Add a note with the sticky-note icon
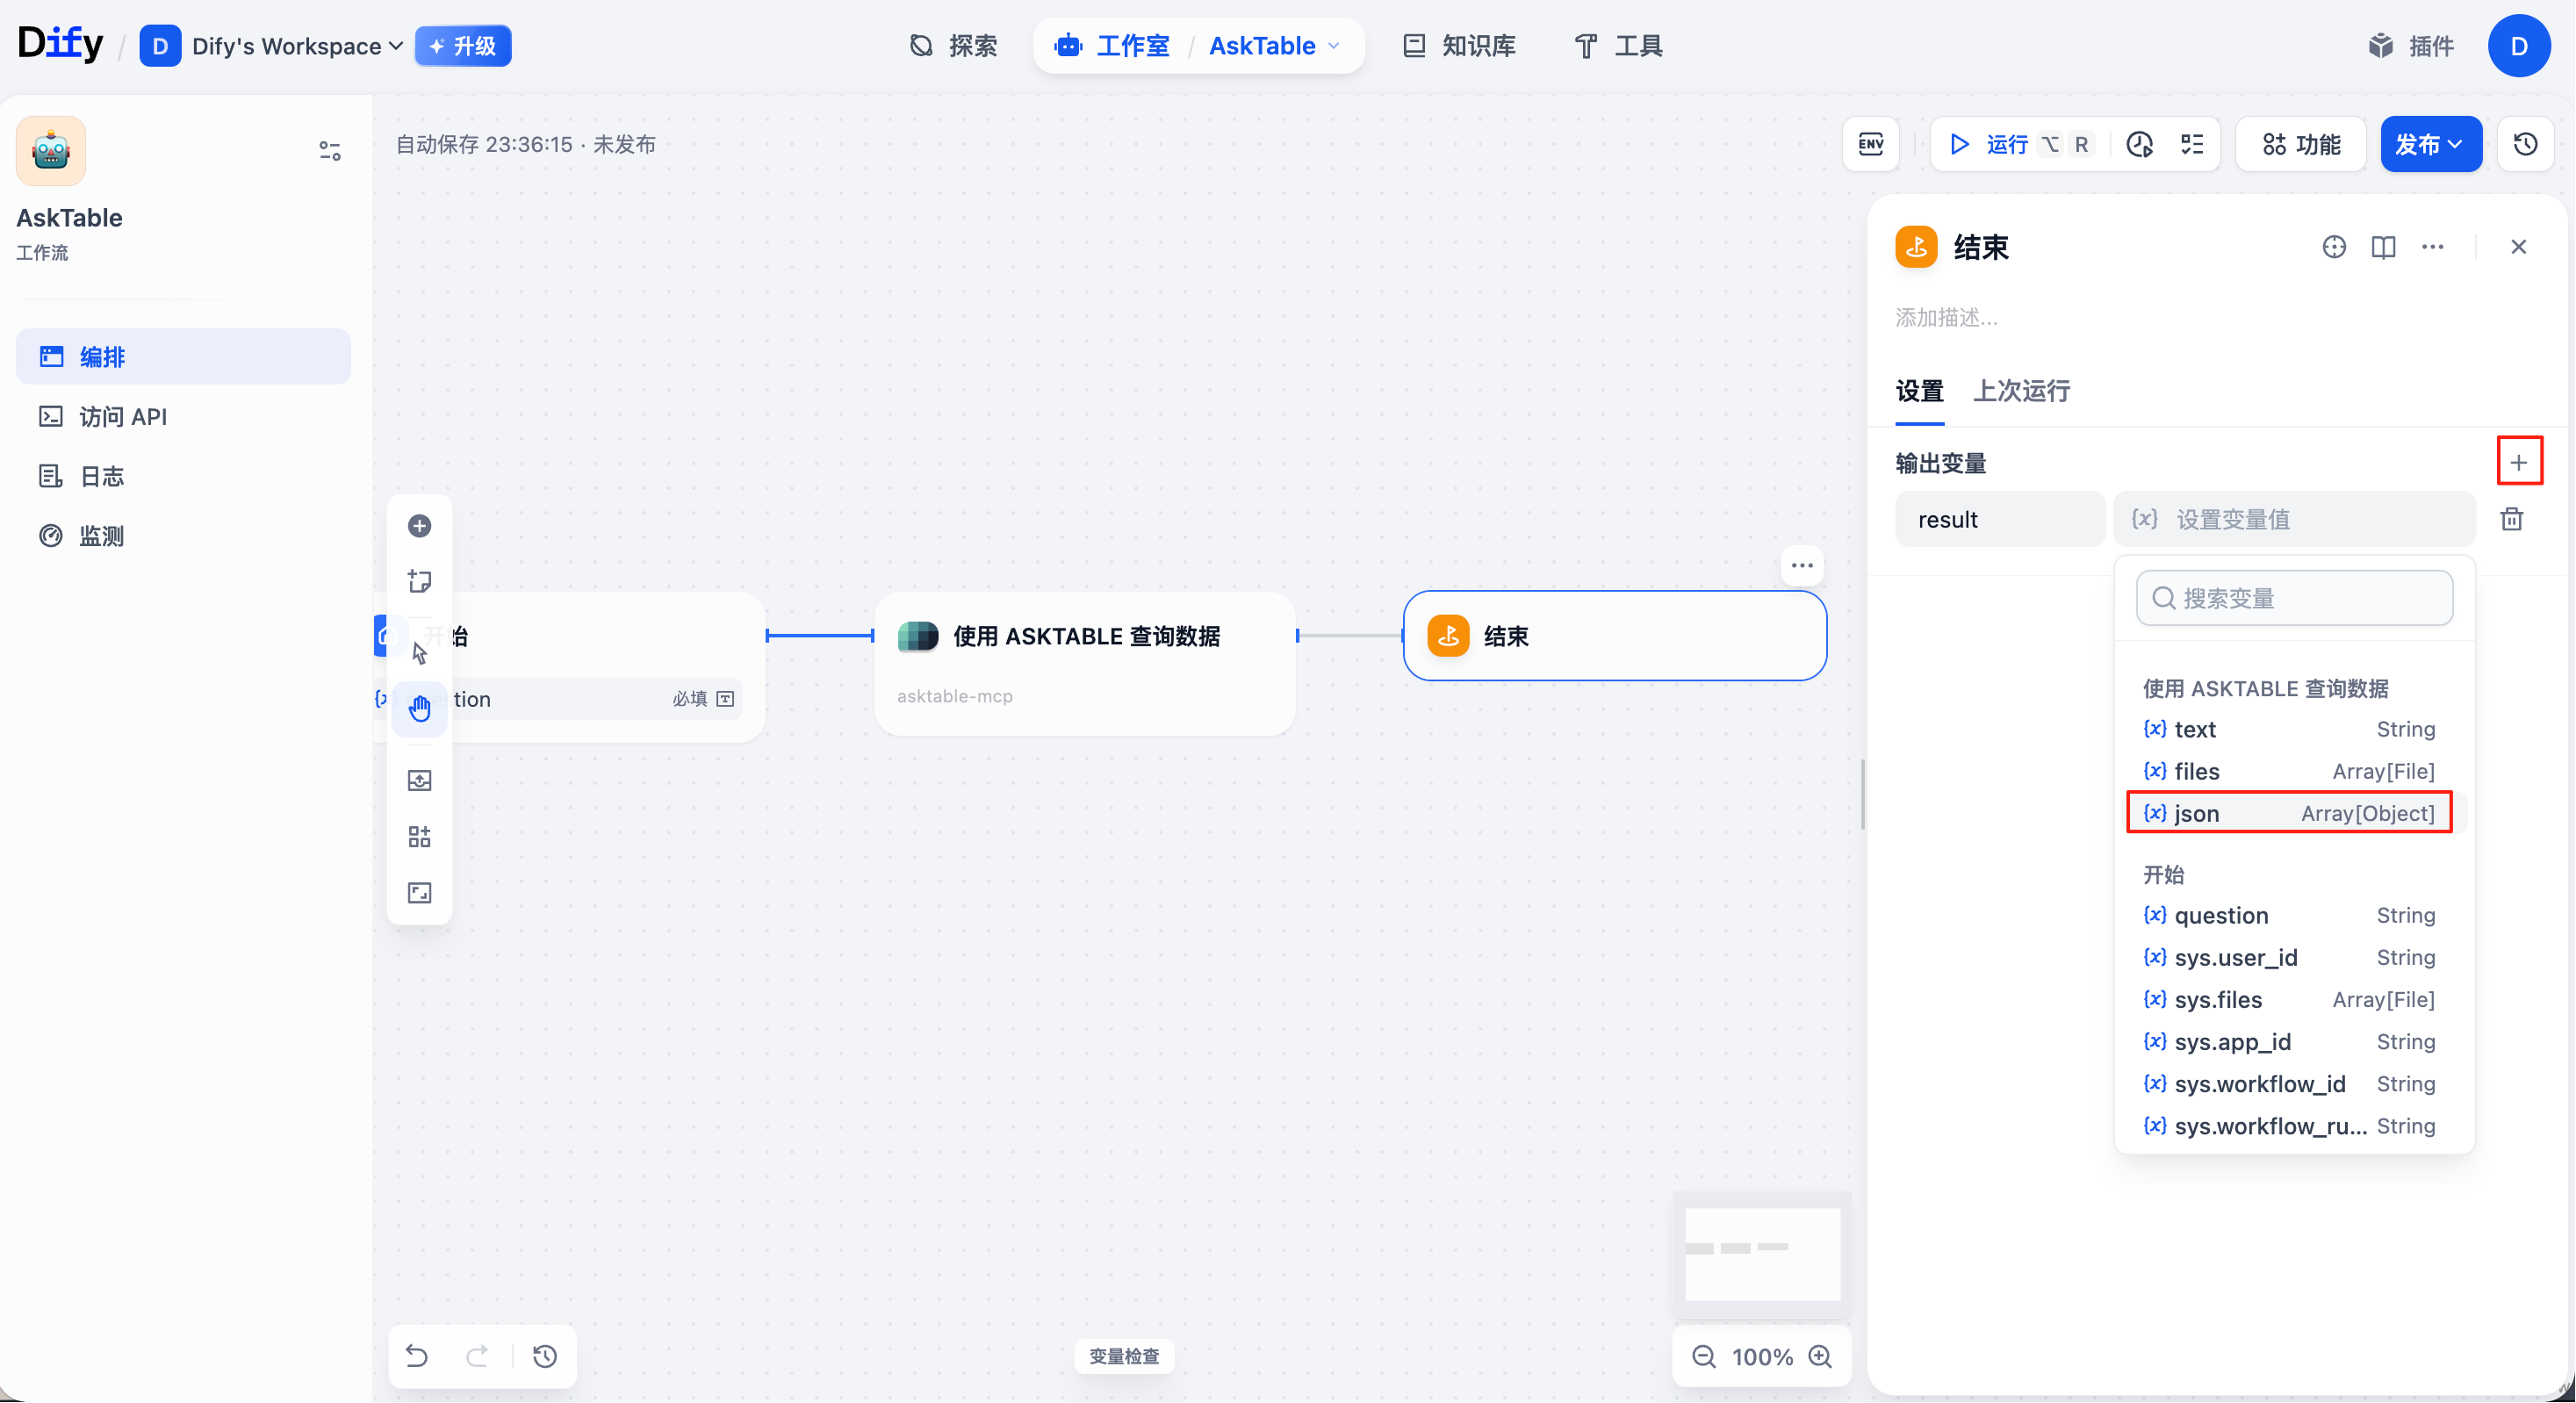 point(419,581)
